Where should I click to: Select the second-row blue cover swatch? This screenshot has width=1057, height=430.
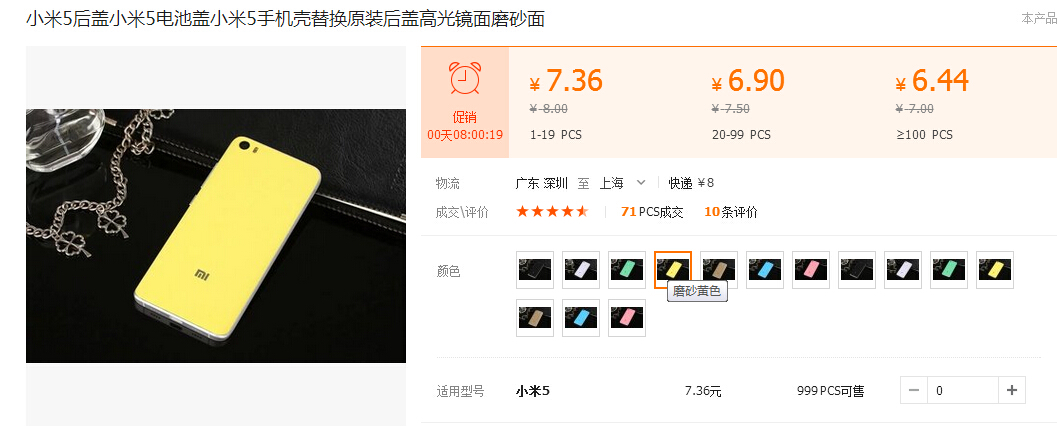(580, 317)
